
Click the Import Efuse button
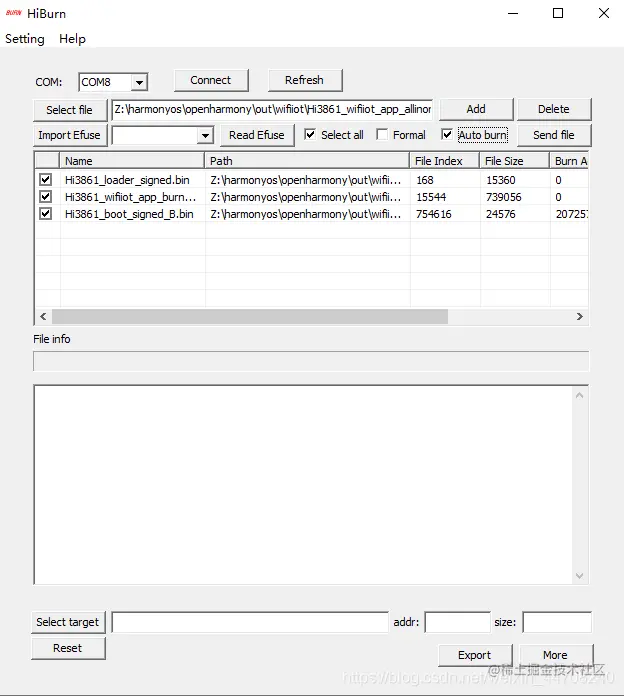point(70,135)
